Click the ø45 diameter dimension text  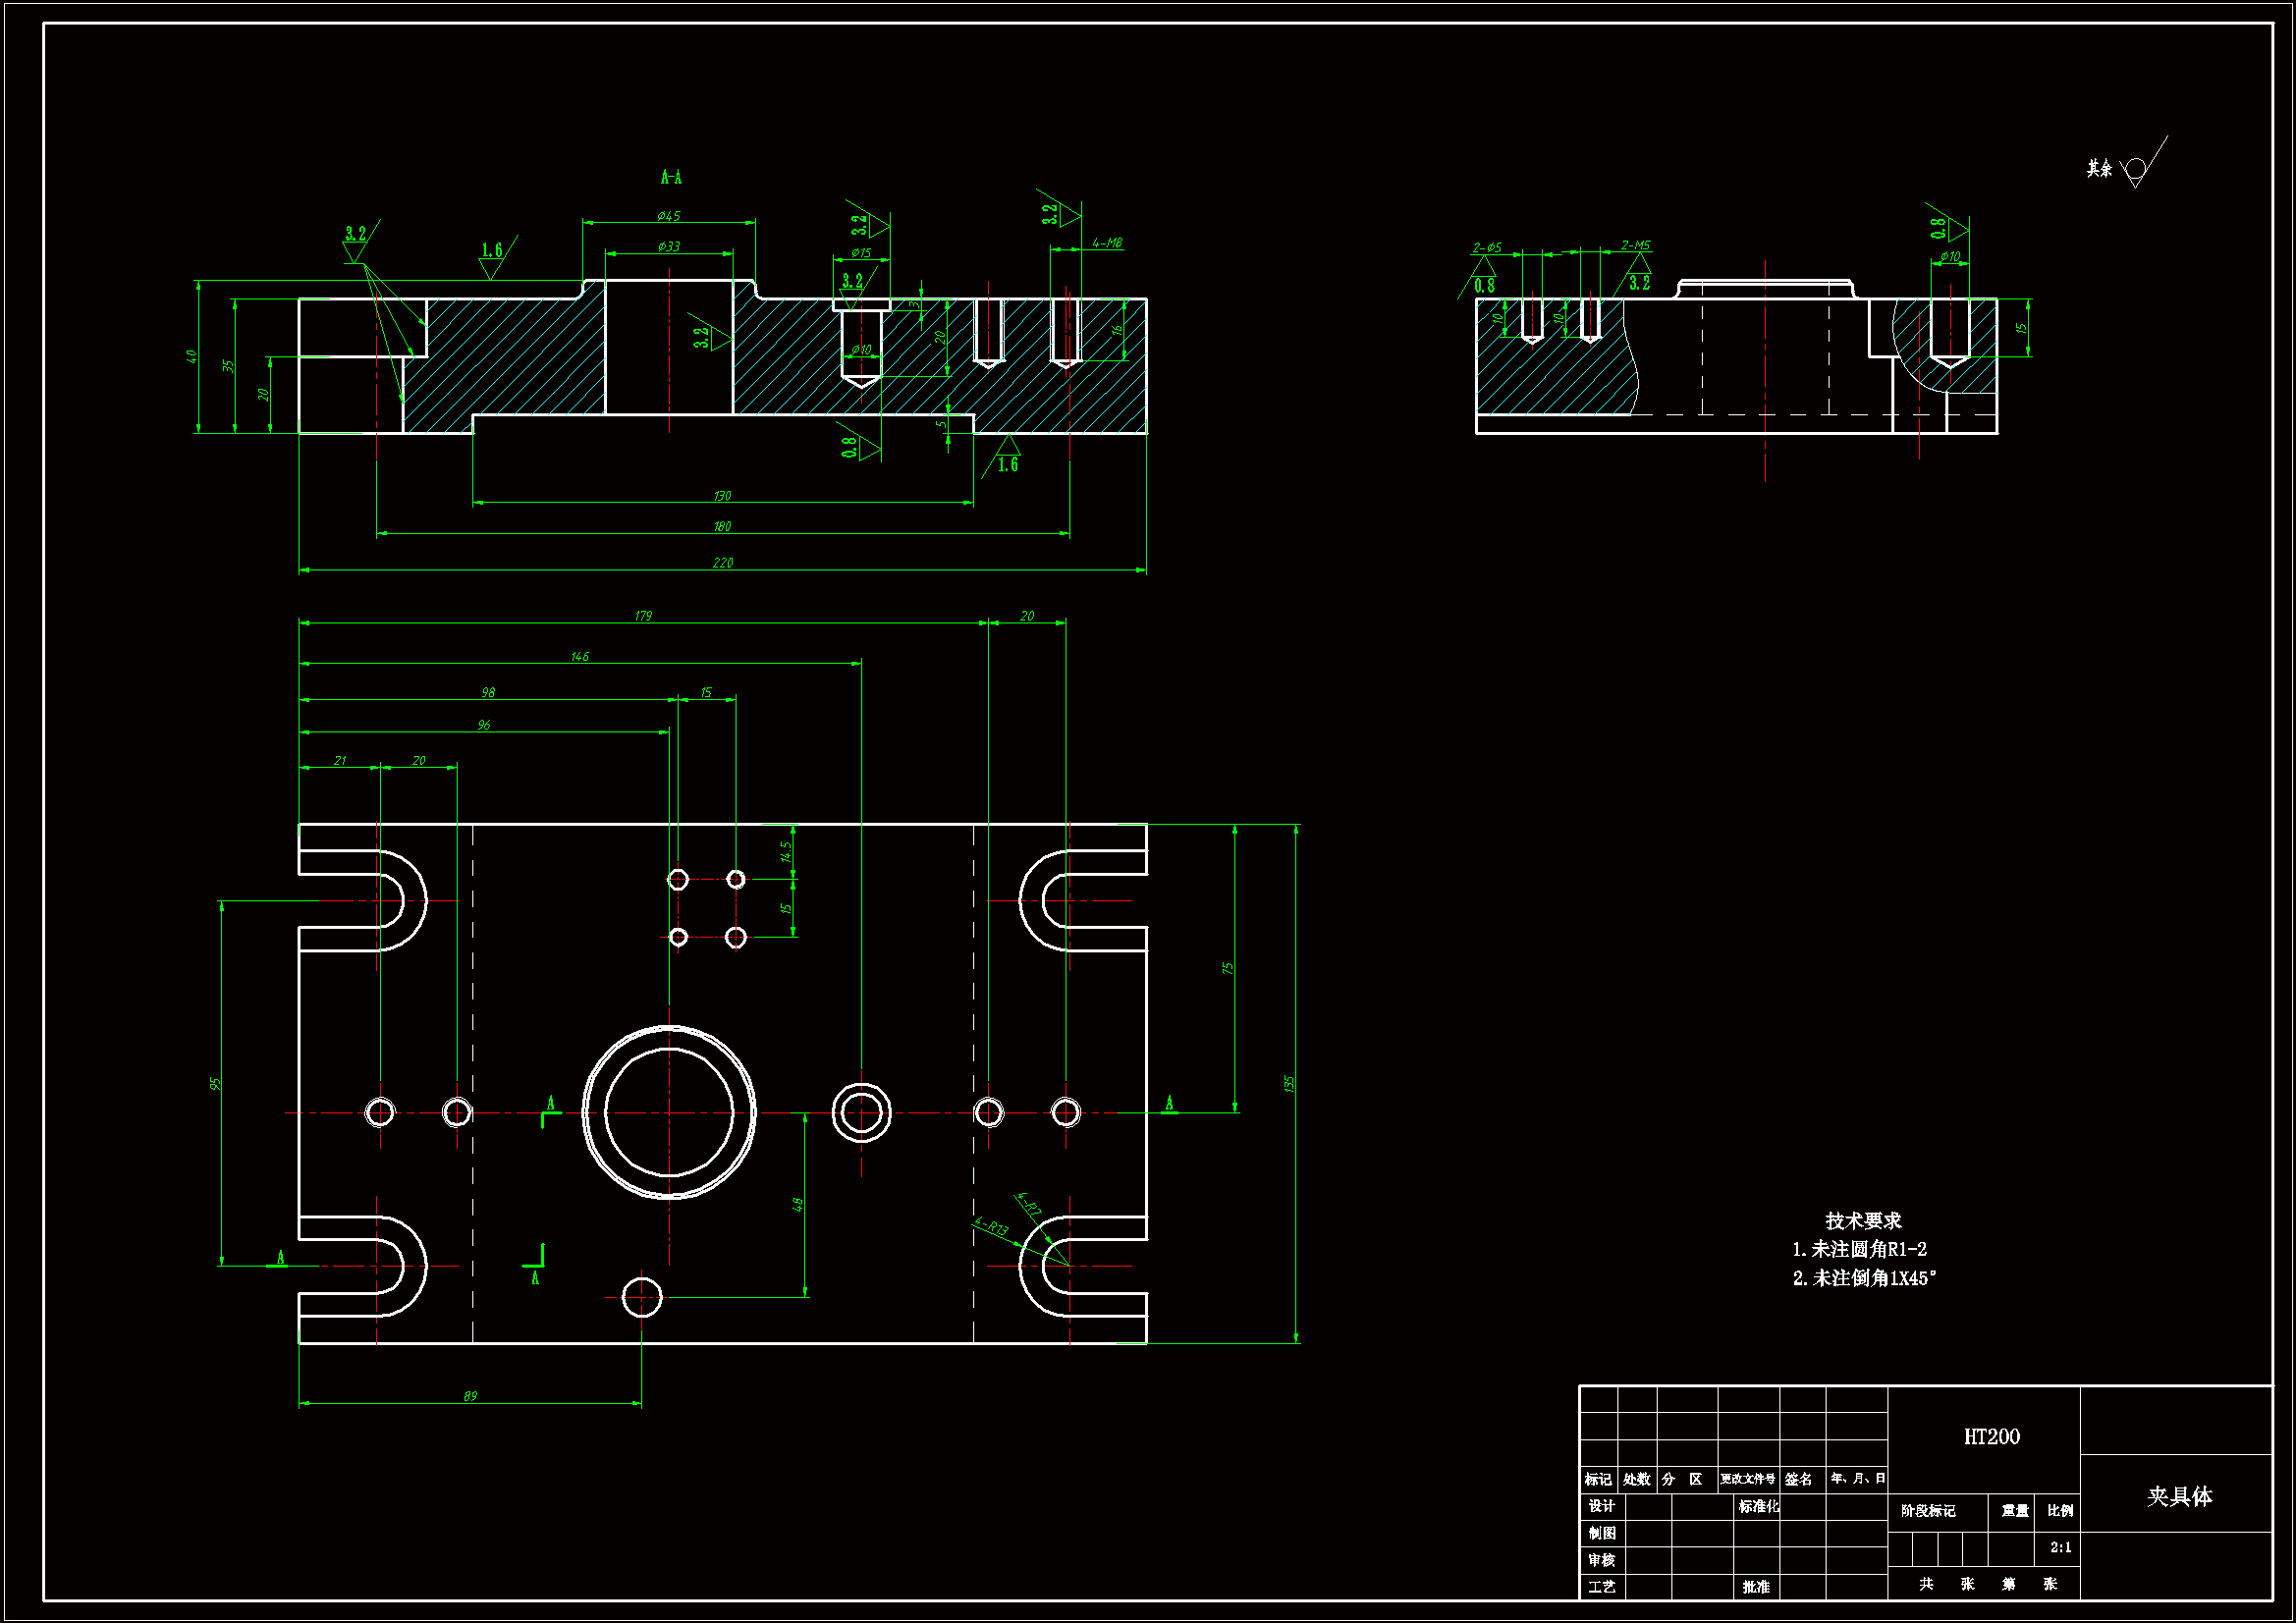pyautogui.click(x=668, y=216)
